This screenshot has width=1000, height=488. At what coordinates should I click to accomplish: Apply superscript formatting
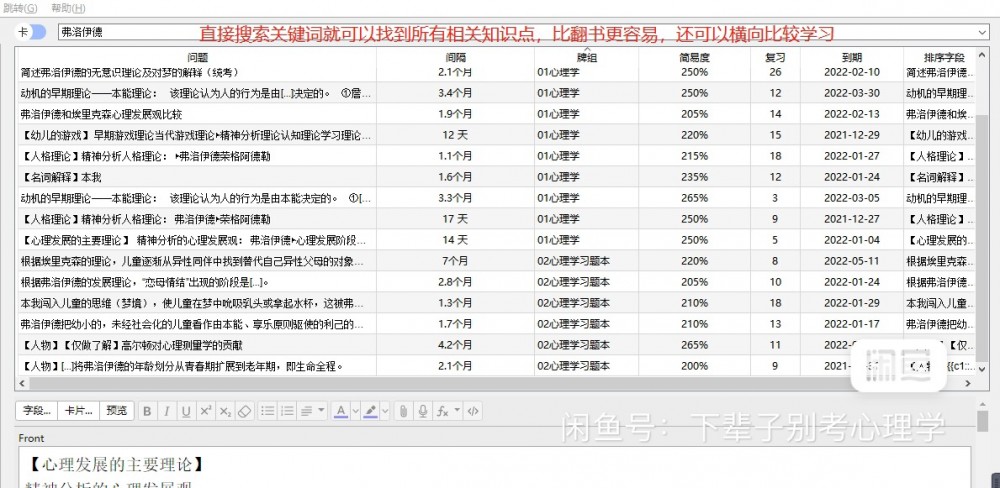click(205, 411)
